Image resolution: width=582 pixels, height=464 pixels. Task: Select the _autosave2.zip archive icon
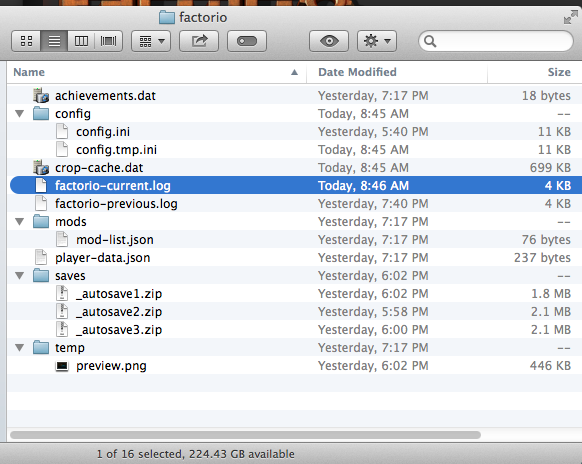click(62, 311)
